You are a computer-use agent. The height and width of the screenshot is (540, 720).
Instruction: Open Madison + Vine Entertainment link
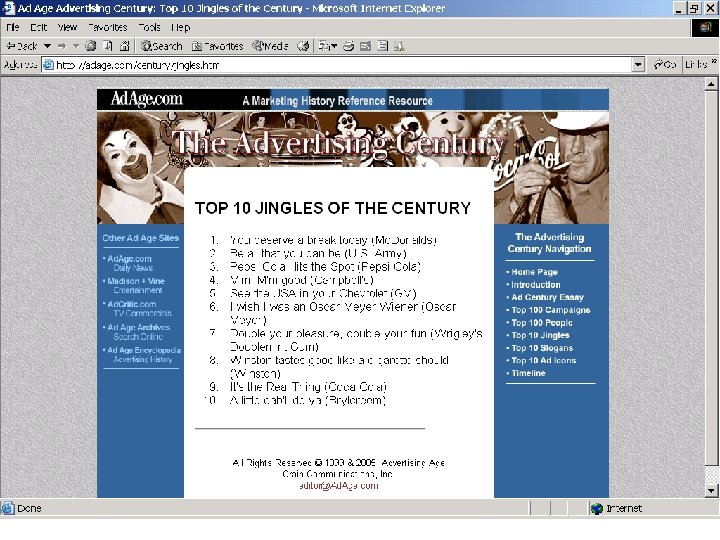[135, 286]
